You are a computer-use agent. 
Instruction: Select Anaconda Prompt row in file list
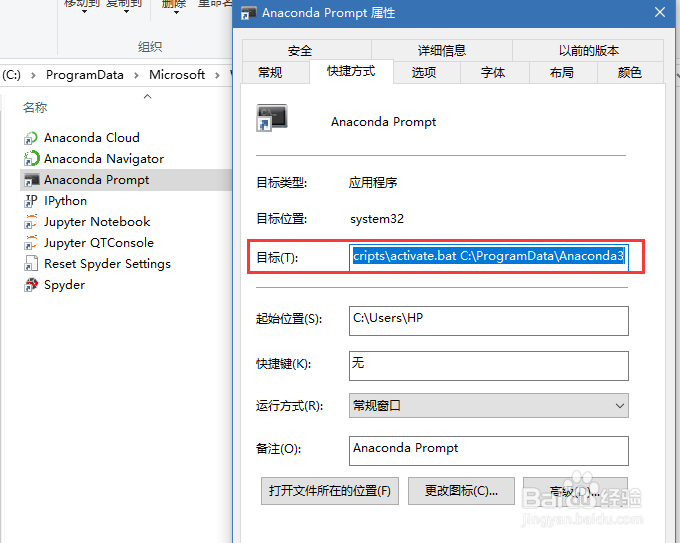(x=126, y=180)
